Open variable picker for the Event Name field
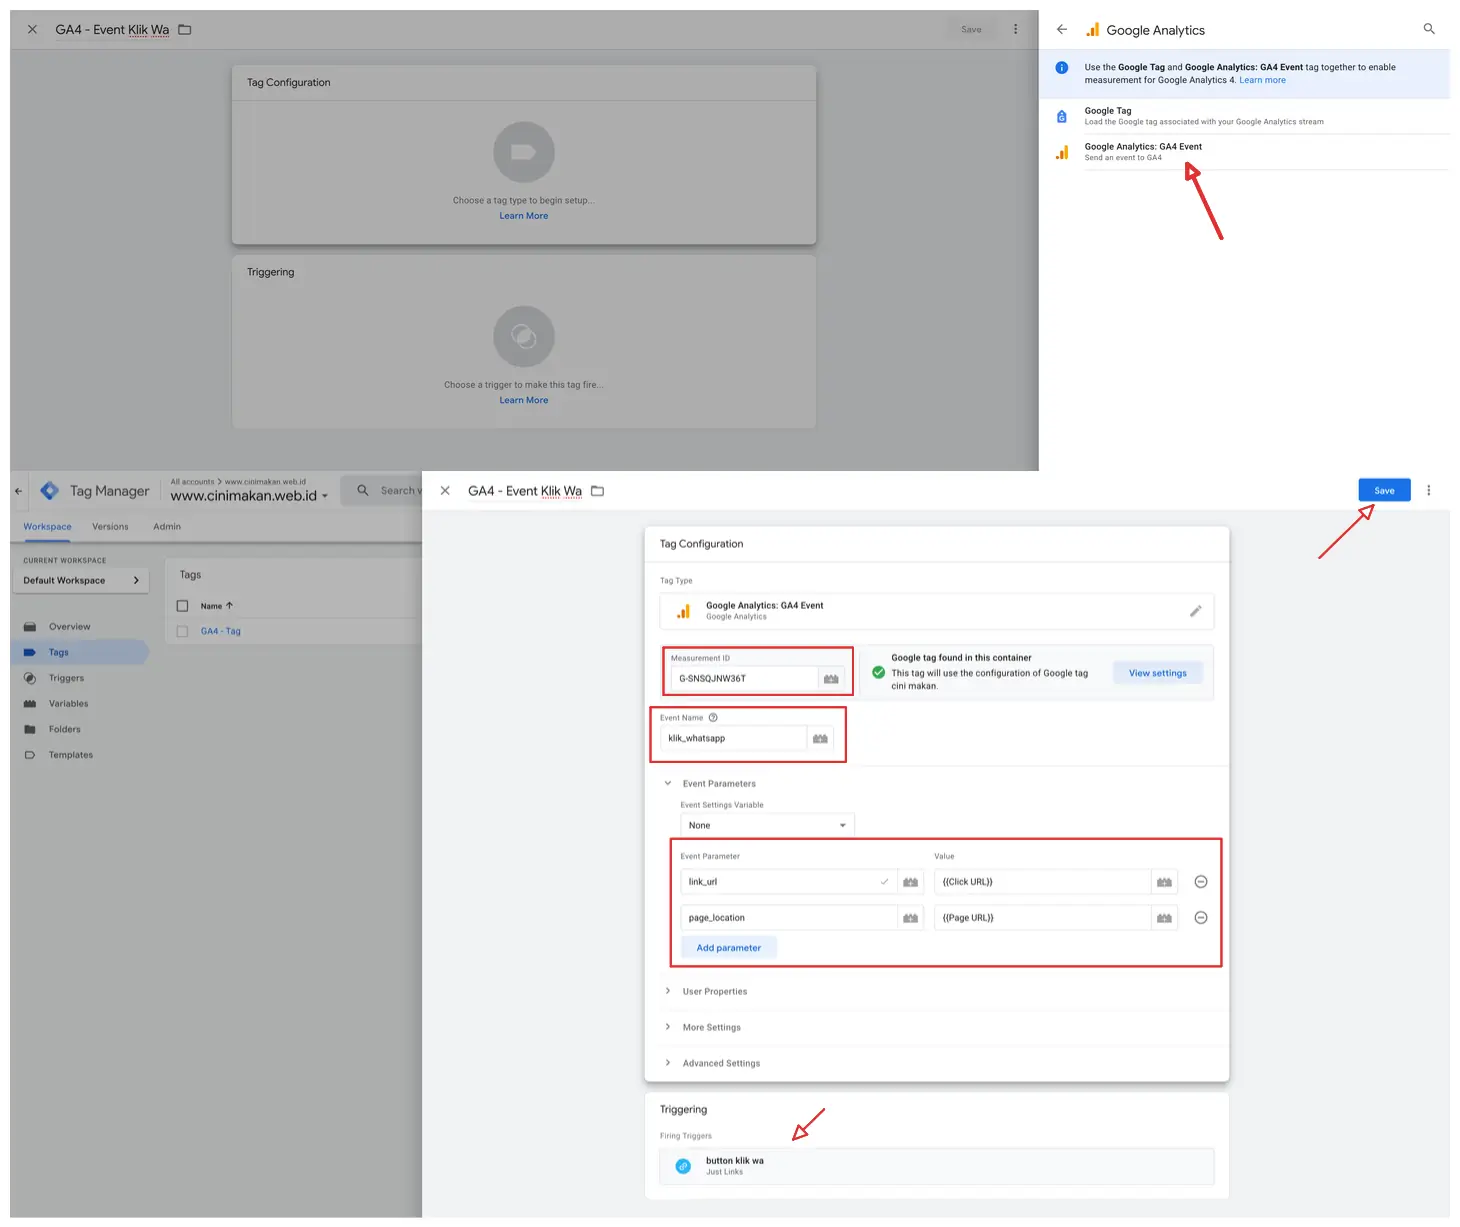Image resolution: width=1460 pixels, height=1227 pixels. pyautogui.click(x=821, y=739)
